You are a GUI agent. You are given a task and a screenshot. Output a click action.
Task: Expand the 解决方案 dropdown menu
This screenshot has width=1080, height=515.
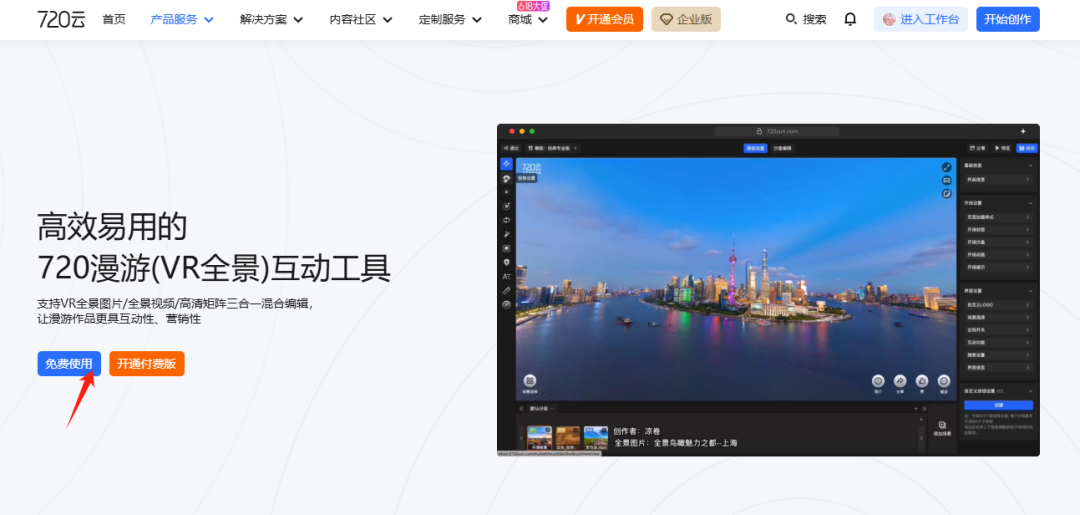271,19
